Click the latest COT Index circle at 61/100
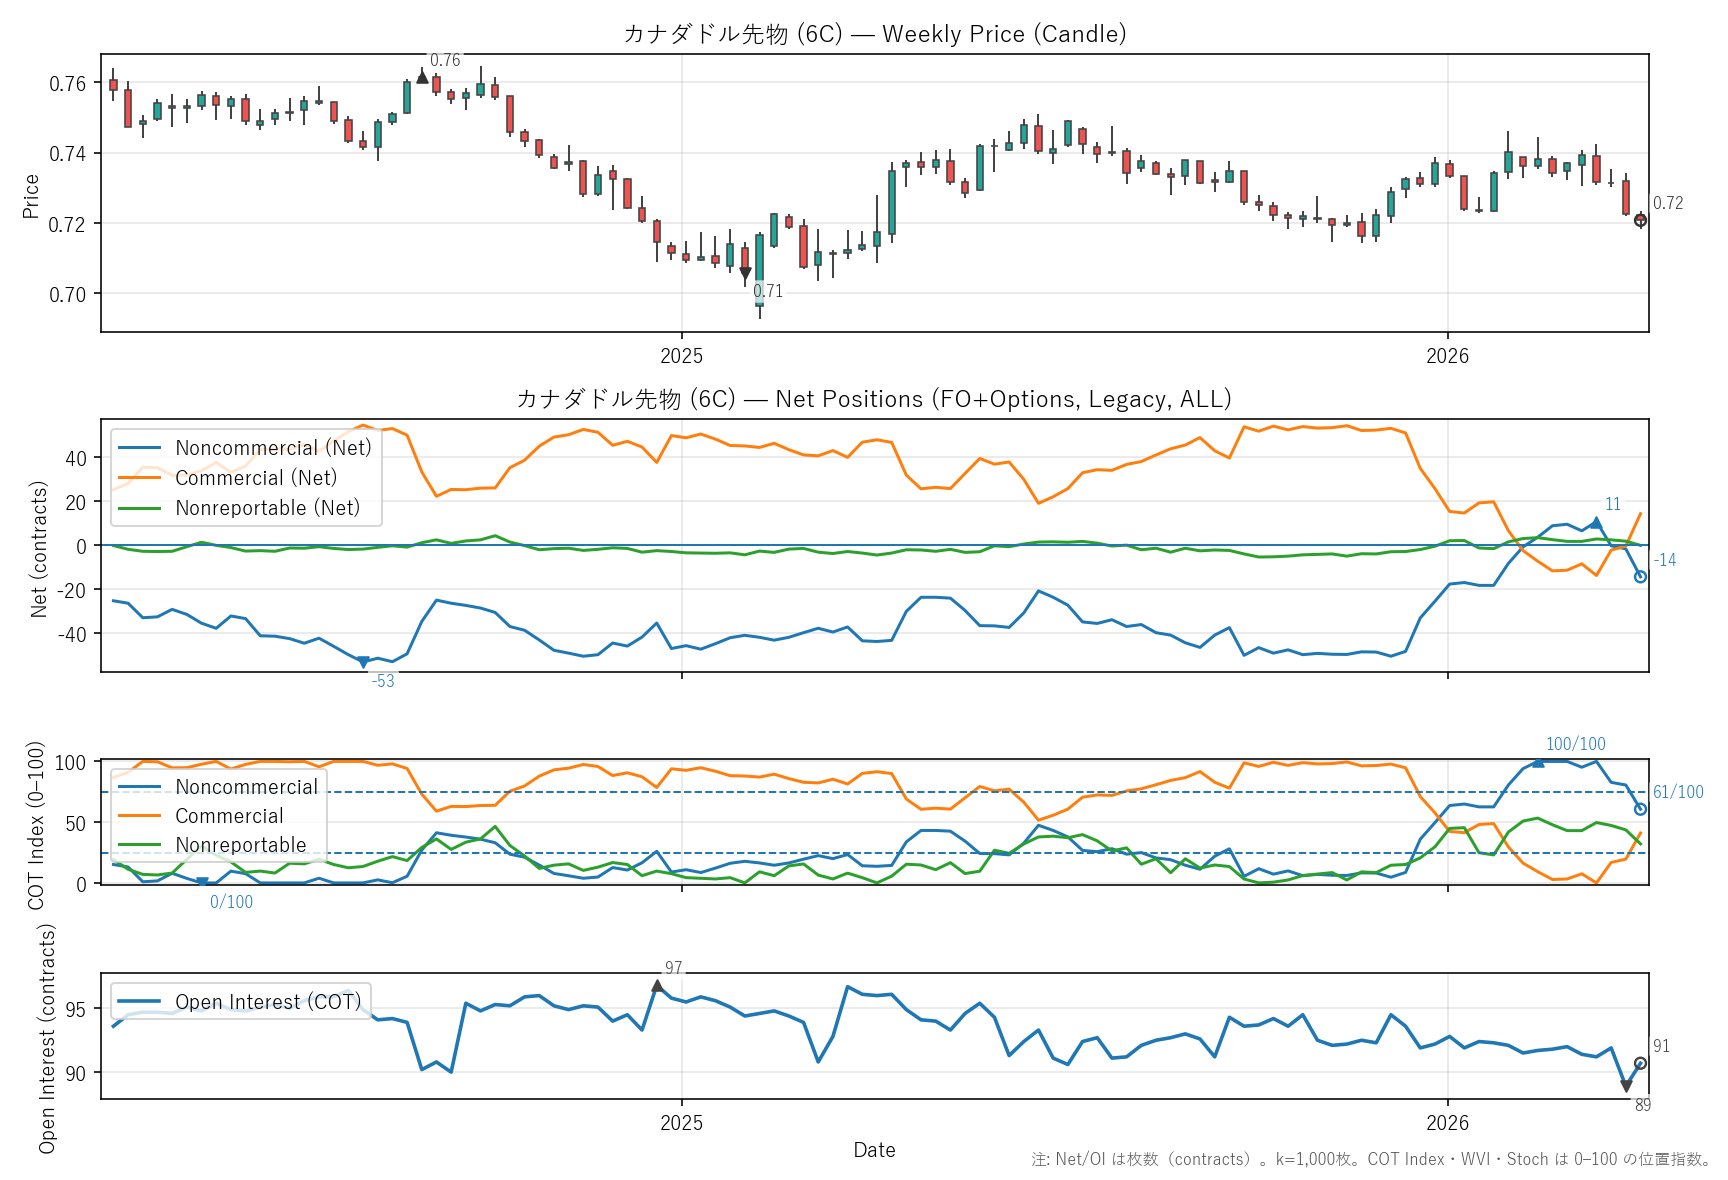 pyautogui.click(x=1640, y=809)
